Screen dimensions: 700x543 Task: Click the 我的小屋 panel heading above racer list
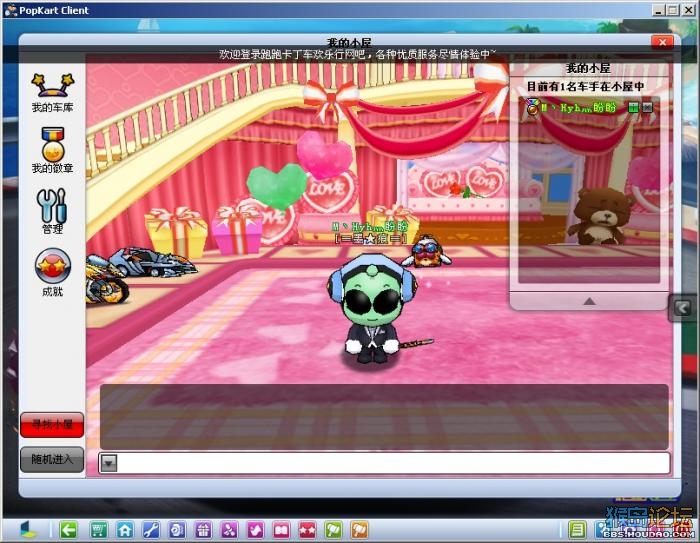588,68
